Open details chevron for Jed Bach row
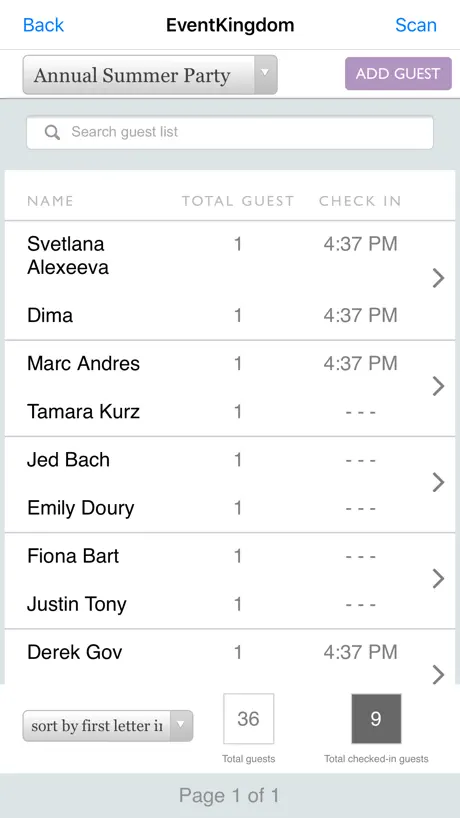This screenshot has height=818, width=460. pos(438,483)
